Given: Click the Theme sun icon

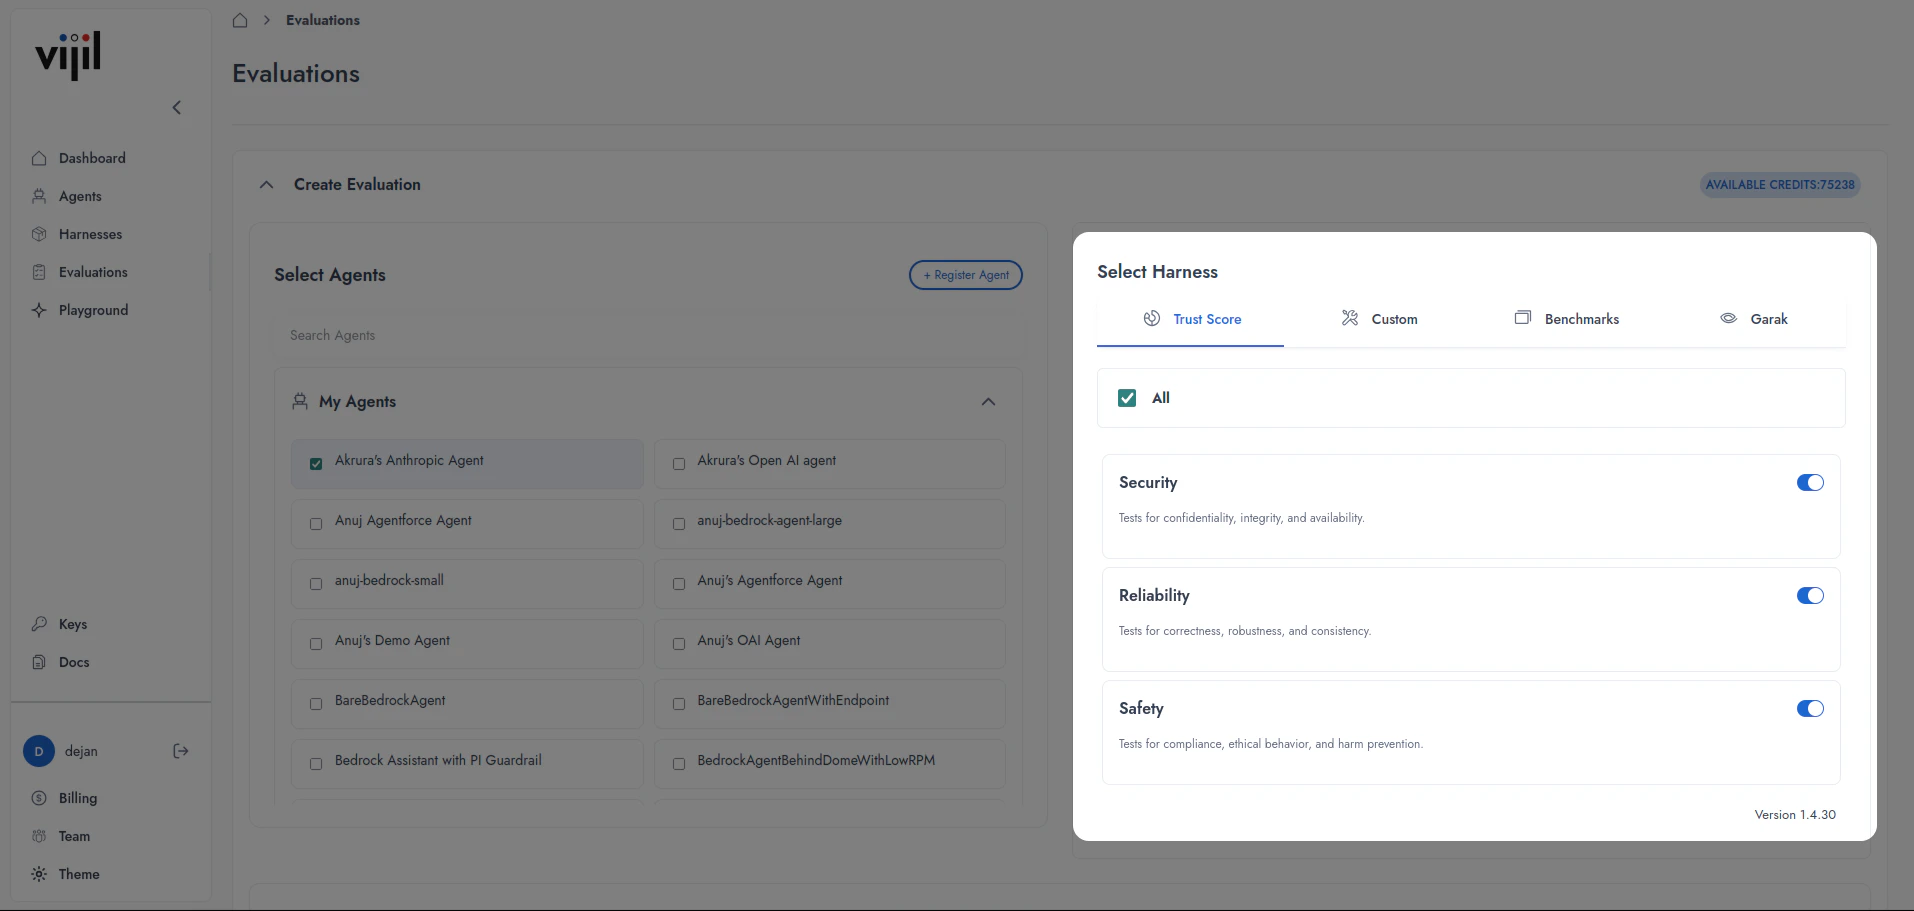Looking at the screenshot, I should [x=39, y=874].
